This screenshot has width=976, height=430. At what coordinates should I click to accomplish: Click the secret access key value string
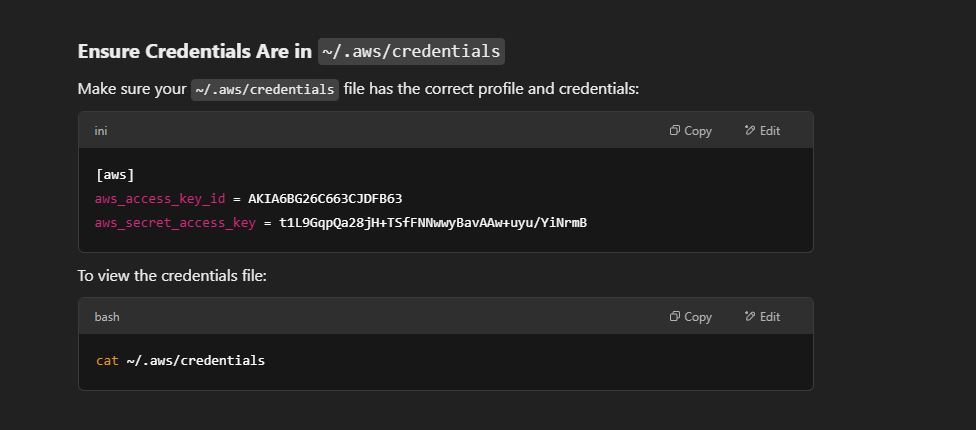[x=433, y=223]
